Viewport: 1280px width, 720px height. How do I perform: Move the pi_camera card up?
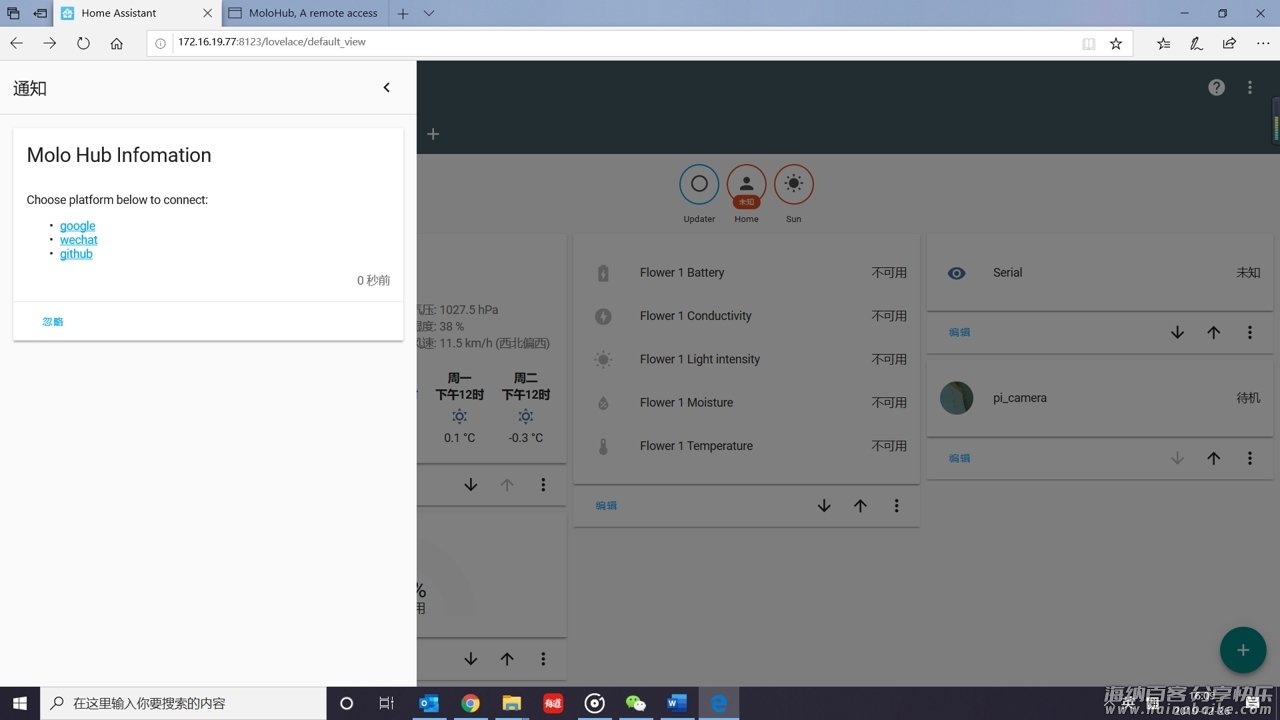tap(1213, 458)
